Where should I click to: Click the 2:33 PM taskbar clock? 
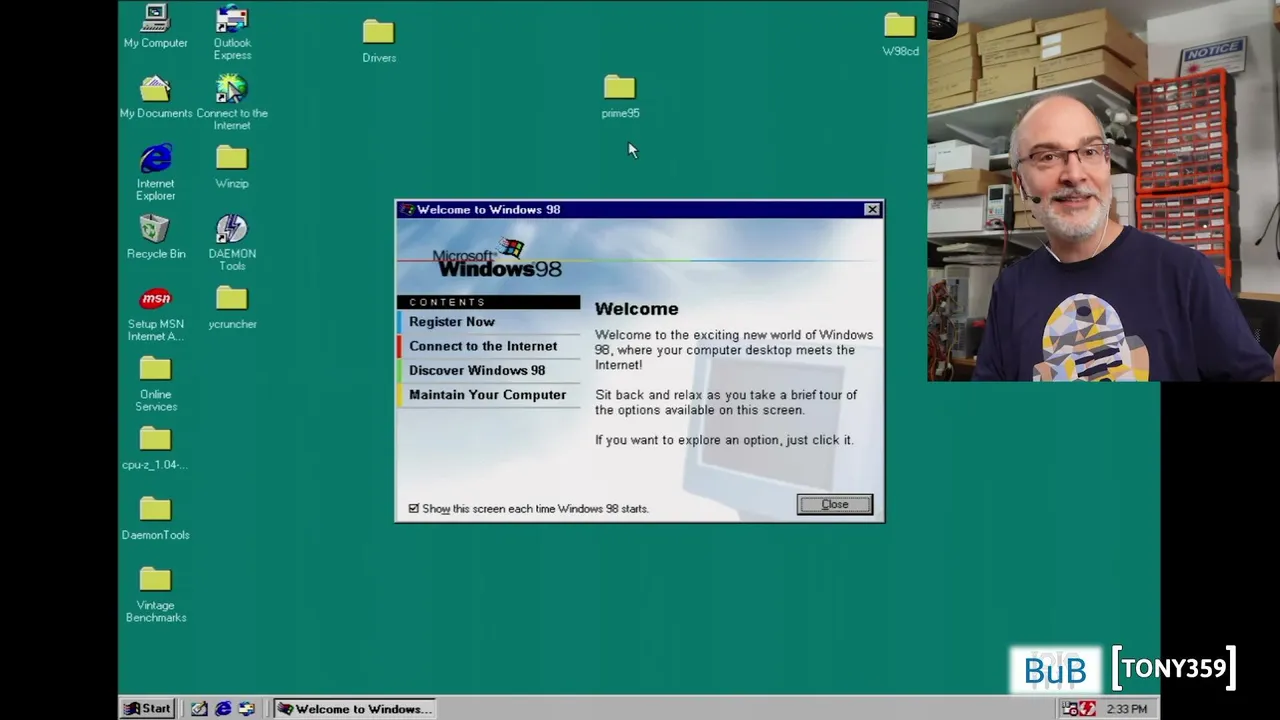click(x=1127, y=709)
